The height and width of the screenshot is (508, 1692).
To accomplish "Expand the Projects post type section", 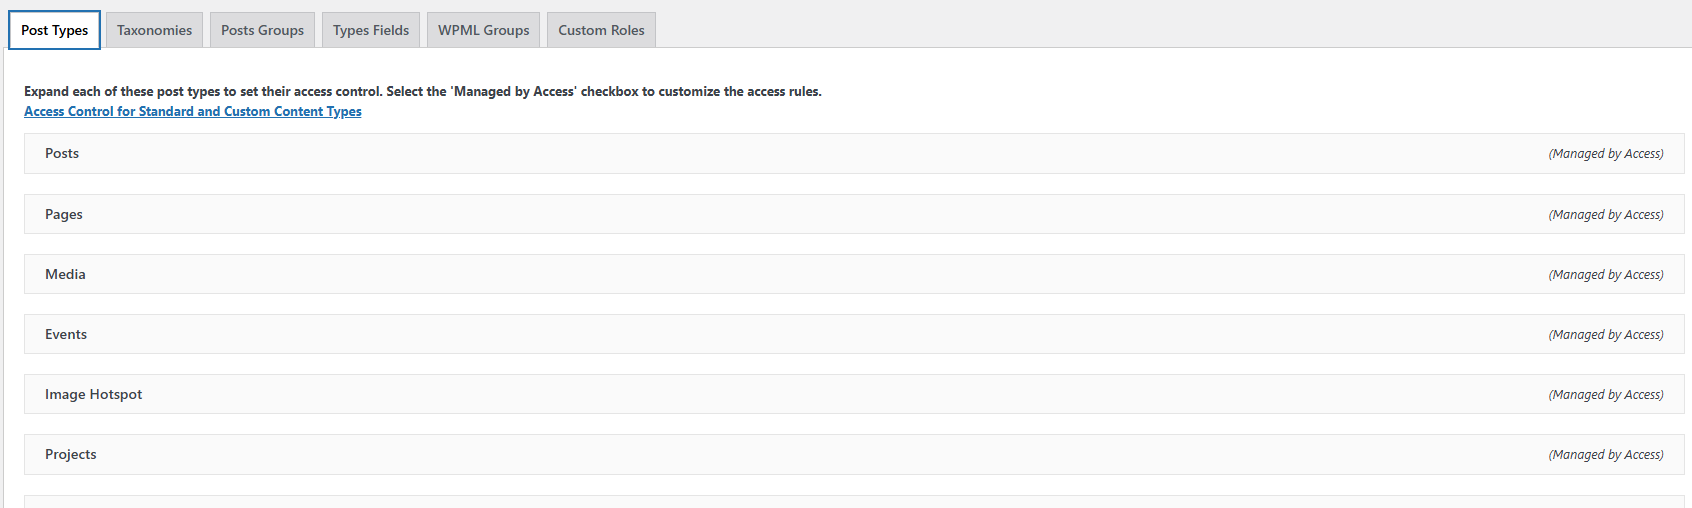I will tap(854, 454).
